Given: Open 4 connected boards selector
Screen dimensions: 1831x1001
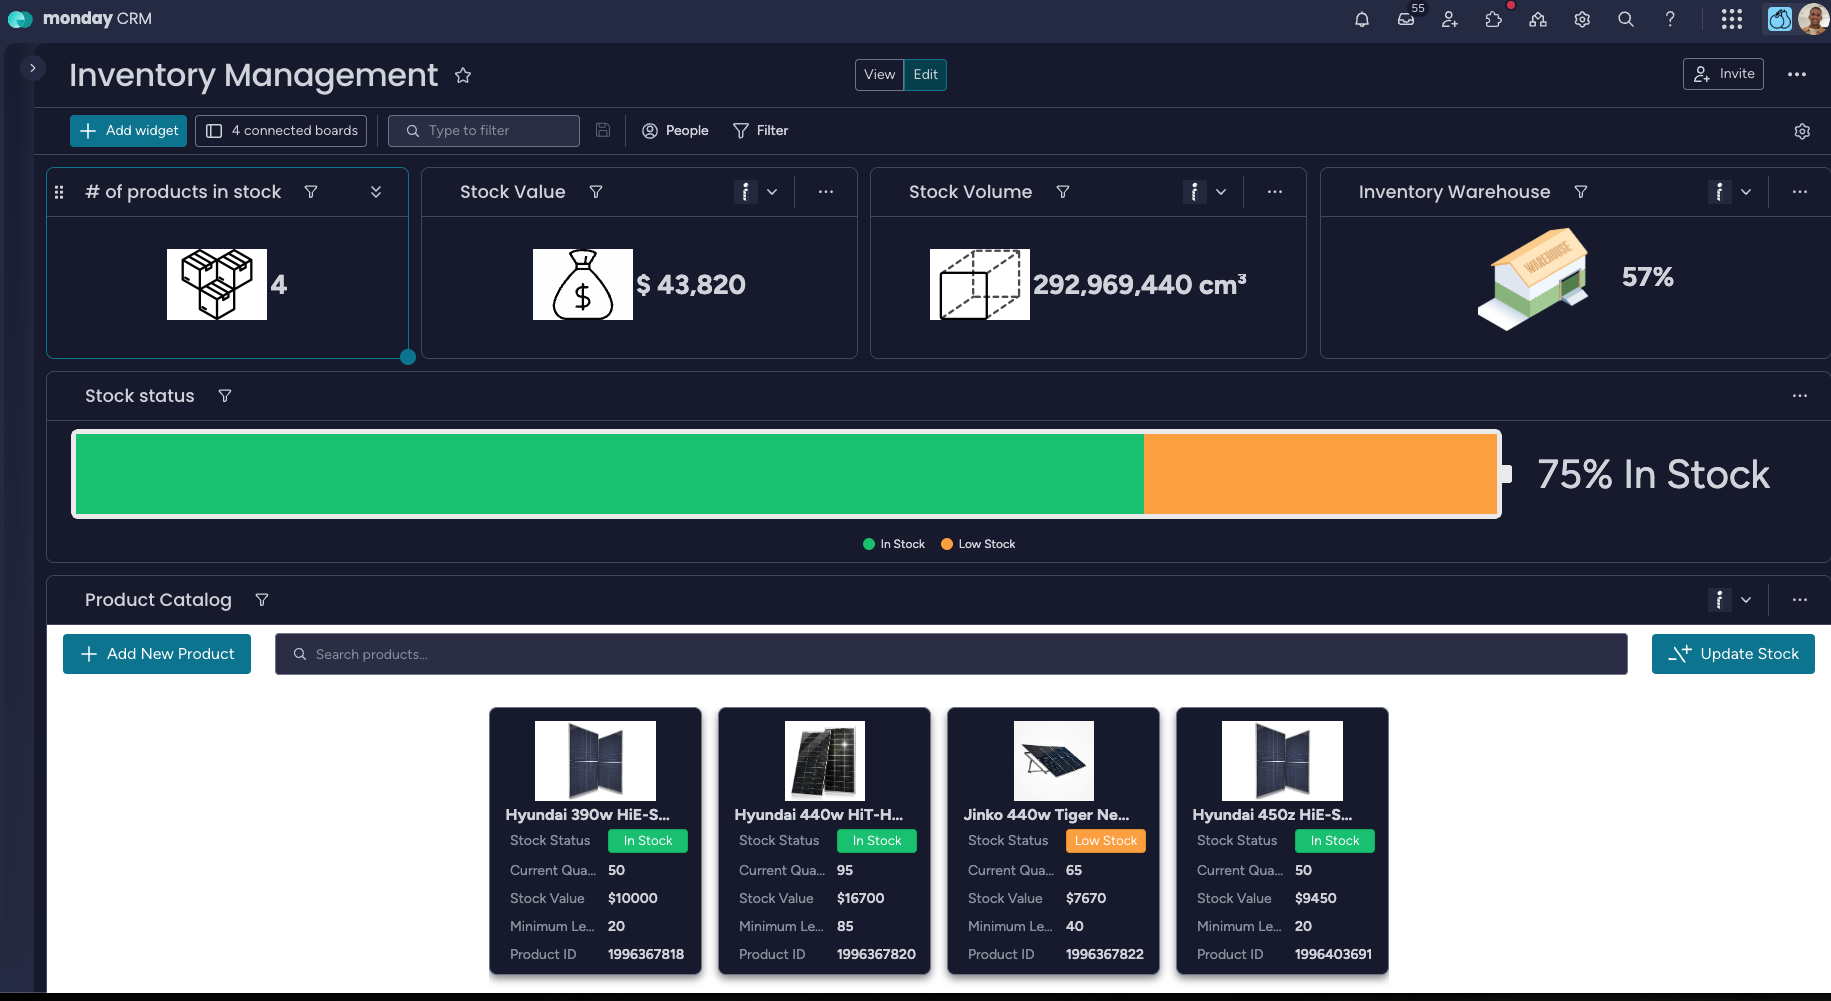Looking at the screenshot, I should pyautogui.click(x=281, y=131).
